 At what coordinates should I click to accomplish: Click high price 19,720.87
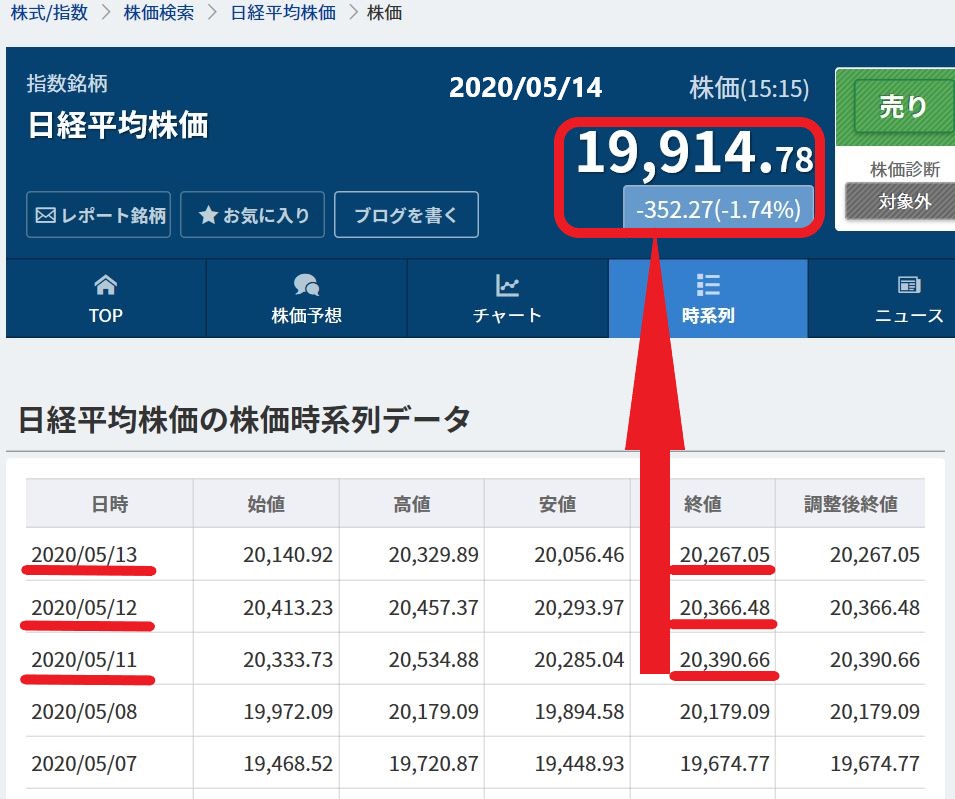click(x=434, y=764)
